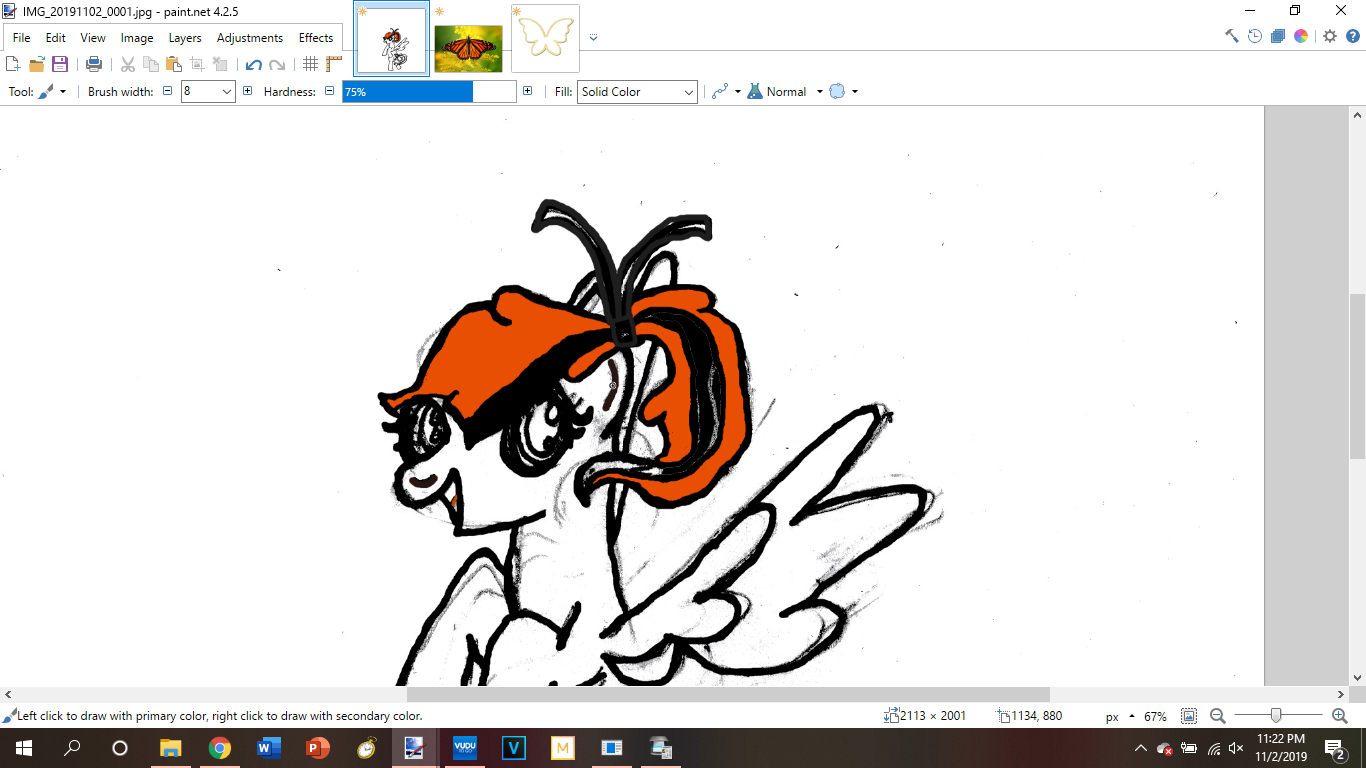Open the Effects menu
The image size is (1366, 768).
click(316, 38)
